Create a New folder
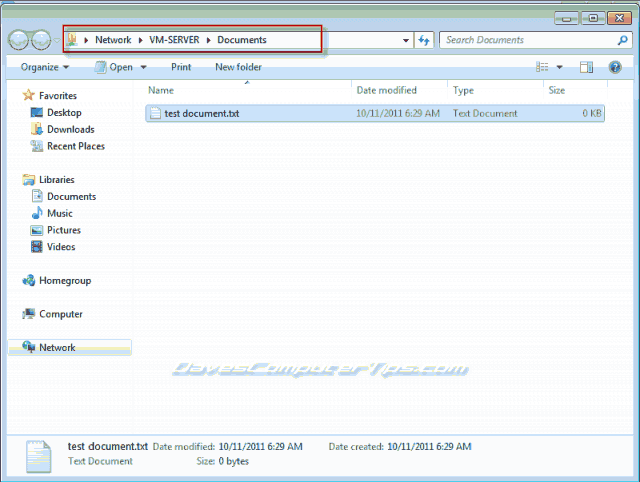 pos(238,67)
